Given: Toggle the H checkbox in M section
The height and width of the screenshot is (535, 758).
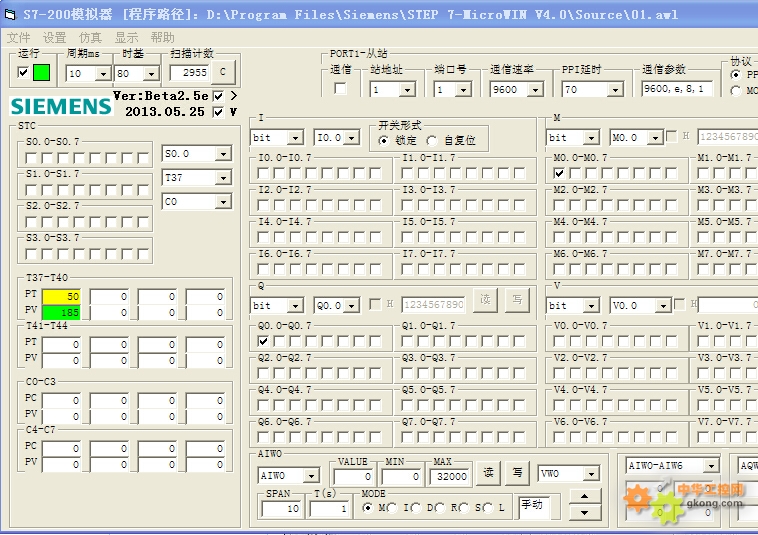Looking at the screenshot, I should coord(671,136).
